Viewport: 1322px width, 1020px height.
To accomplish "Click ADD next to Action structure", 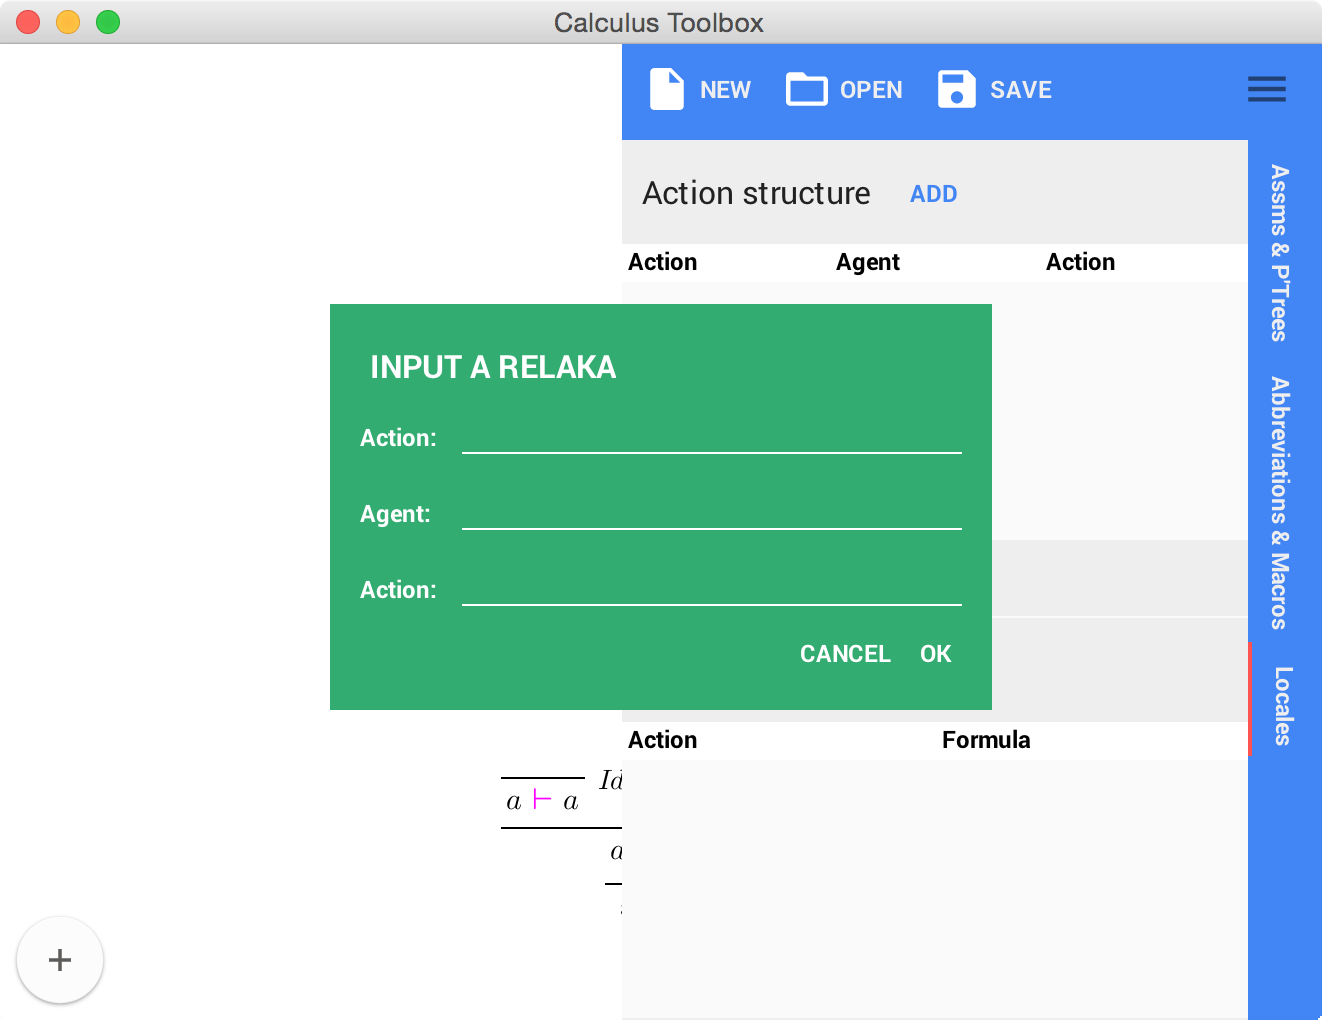I will pos(934,194).
